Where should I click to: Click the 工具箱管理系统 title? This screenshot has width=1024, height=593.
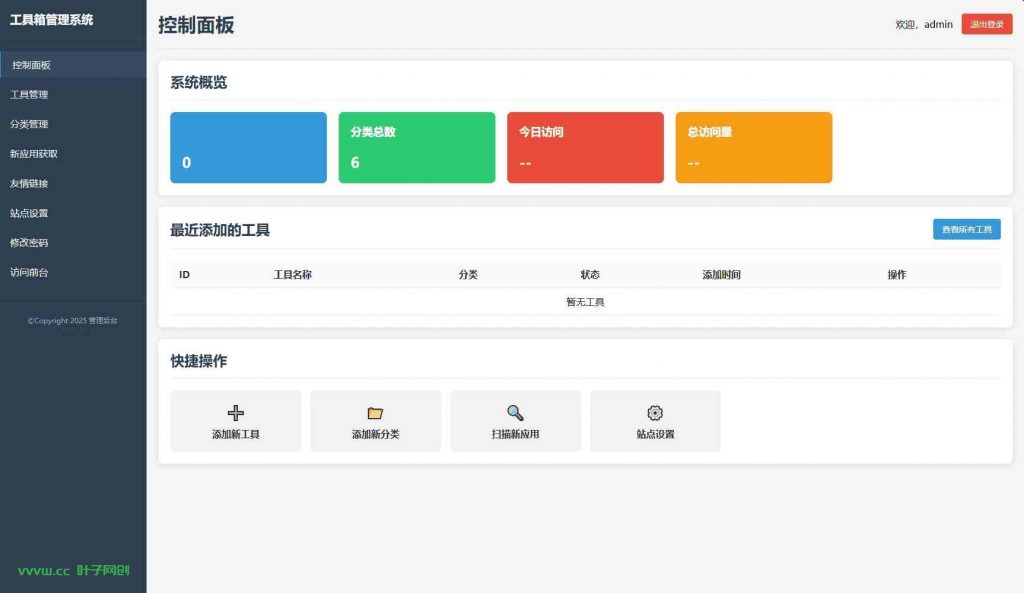pos(52,20)
